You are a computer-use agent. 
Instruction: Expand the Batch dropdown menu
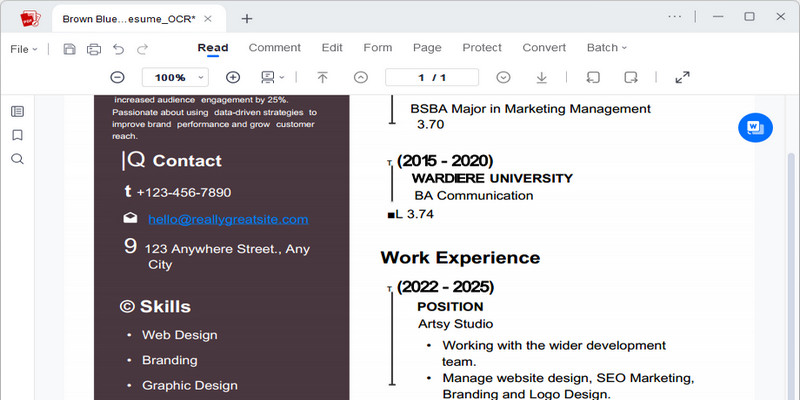[x=607, y=48]
